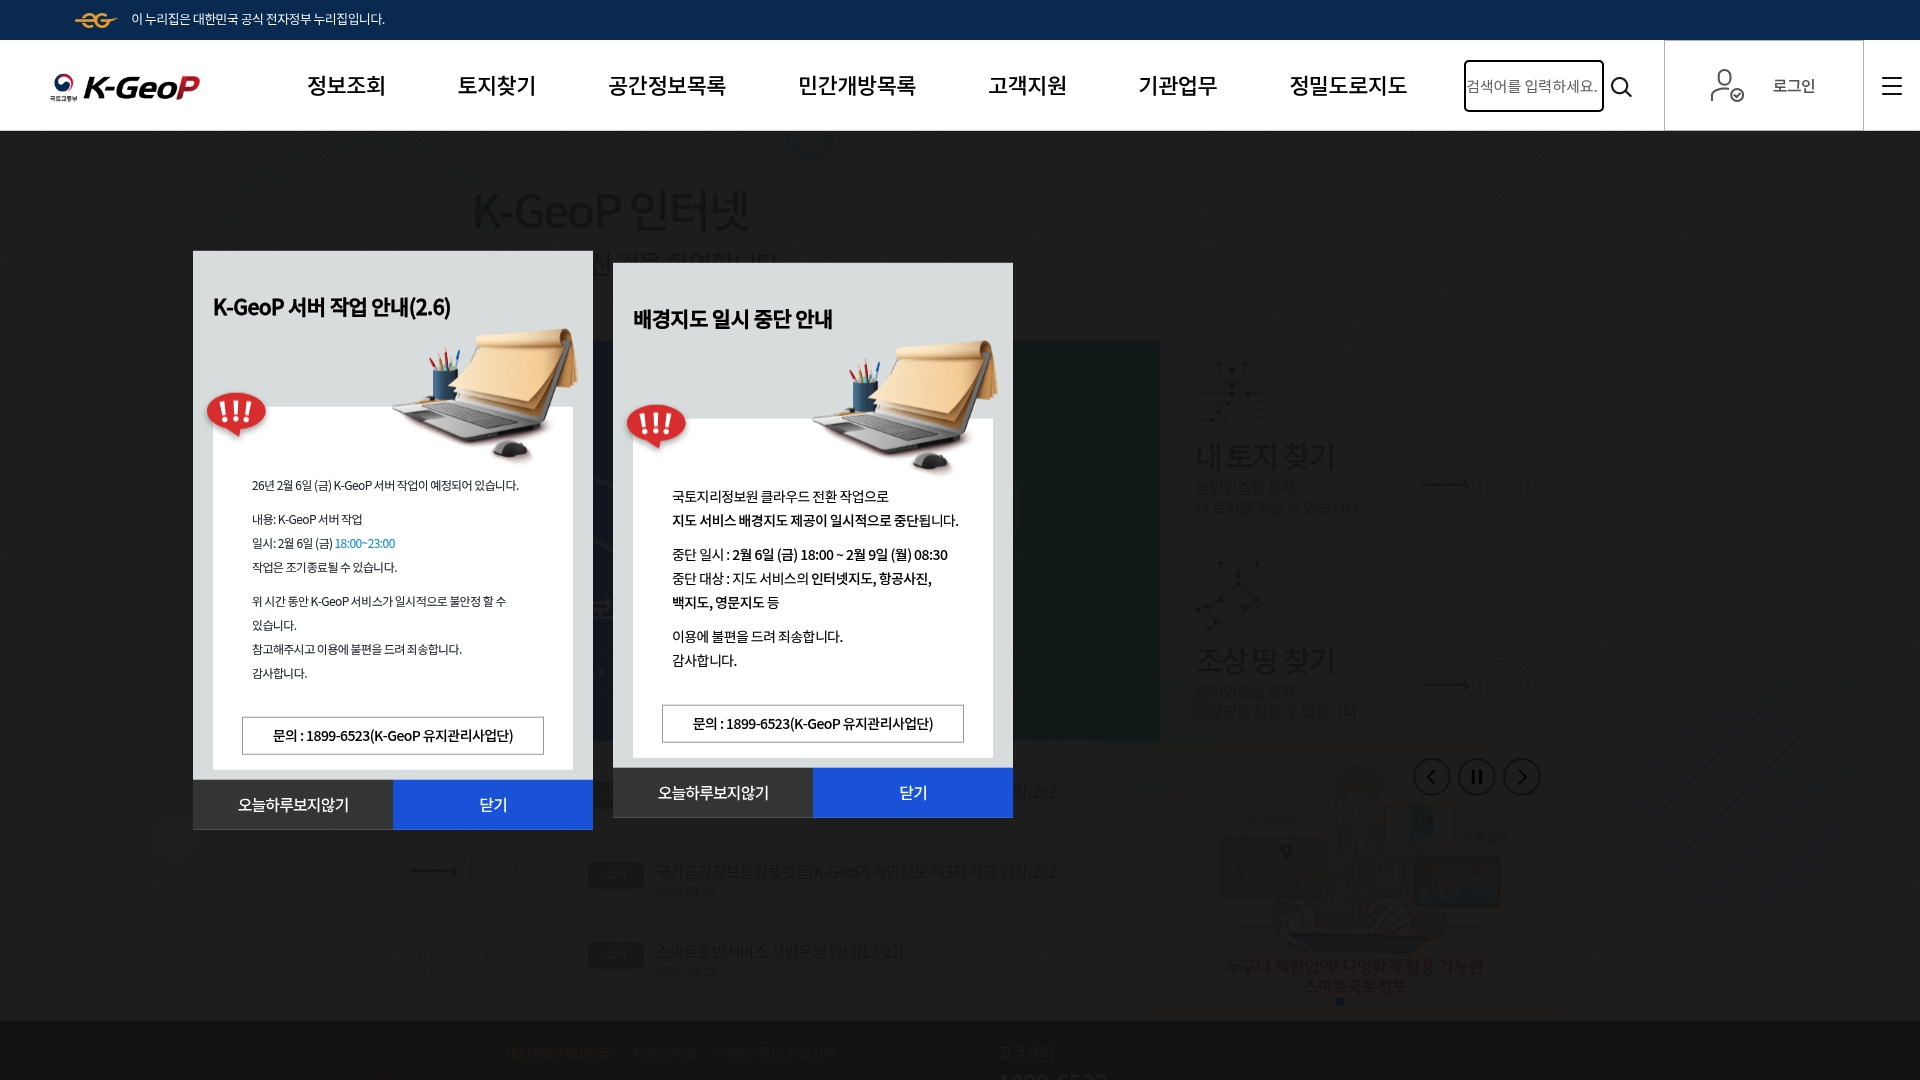Click the carousel previous arrow icon
Viewport: 1920px width, 1080px height.
click(x=1432, y=777)
